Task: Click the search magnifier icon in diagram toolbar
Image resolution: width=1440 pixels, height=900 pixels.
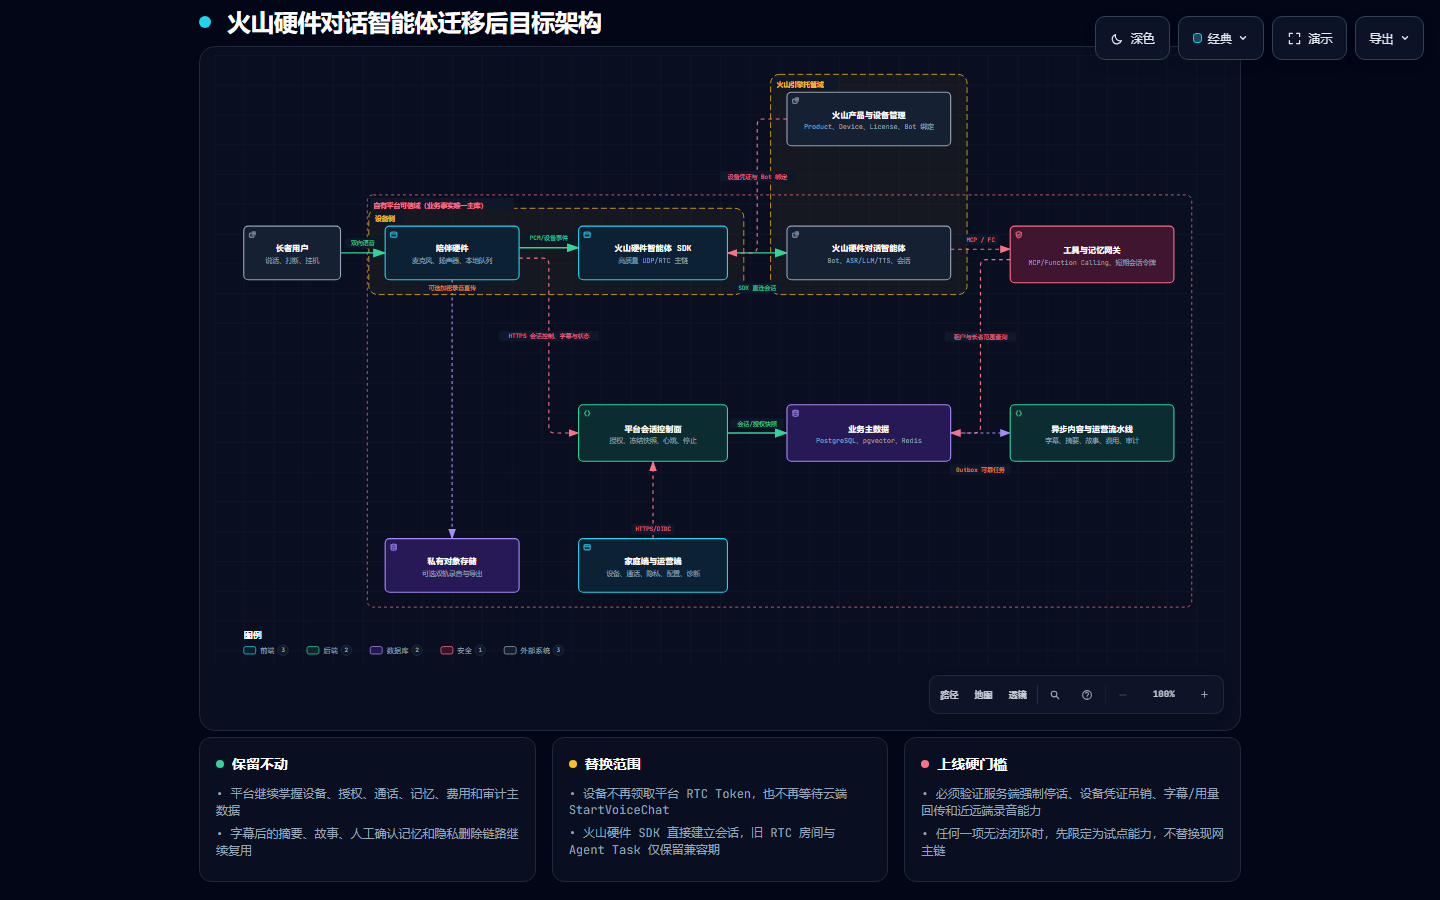Action: [1054, 695]
